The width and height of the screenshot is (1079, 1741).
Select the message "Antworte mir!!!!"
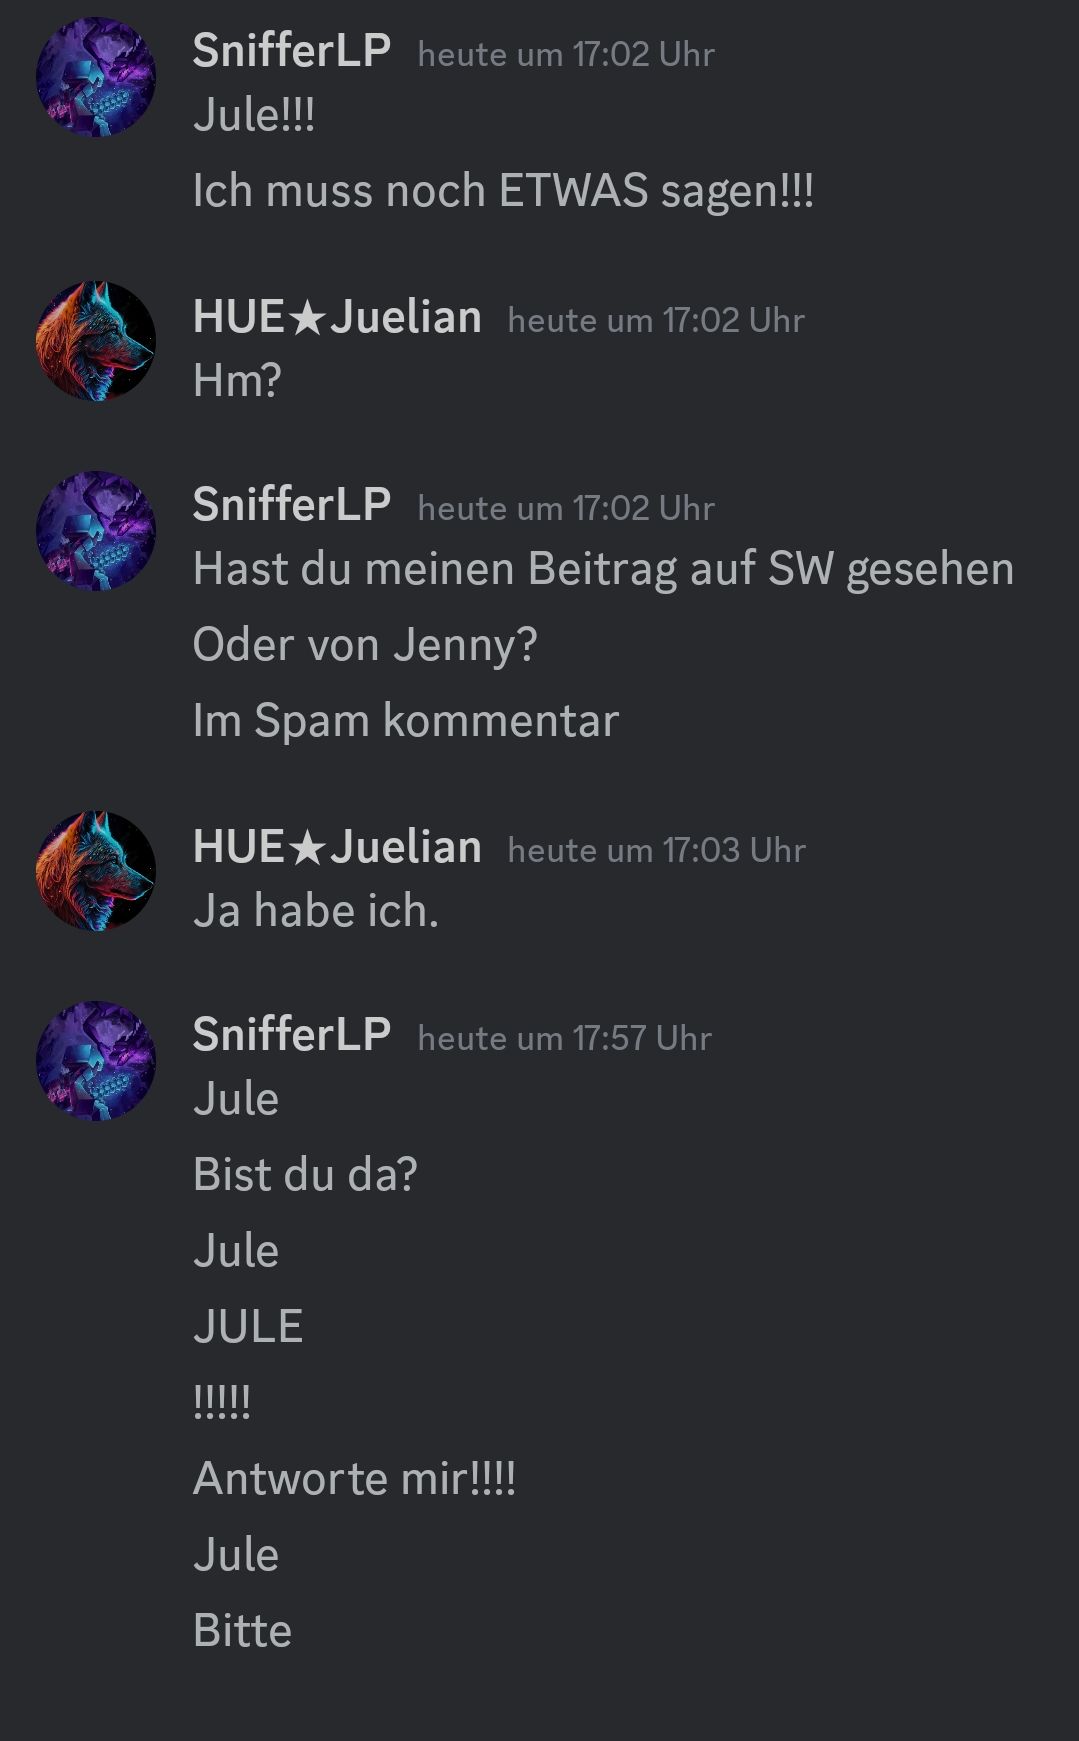(x=354, y=1479)
